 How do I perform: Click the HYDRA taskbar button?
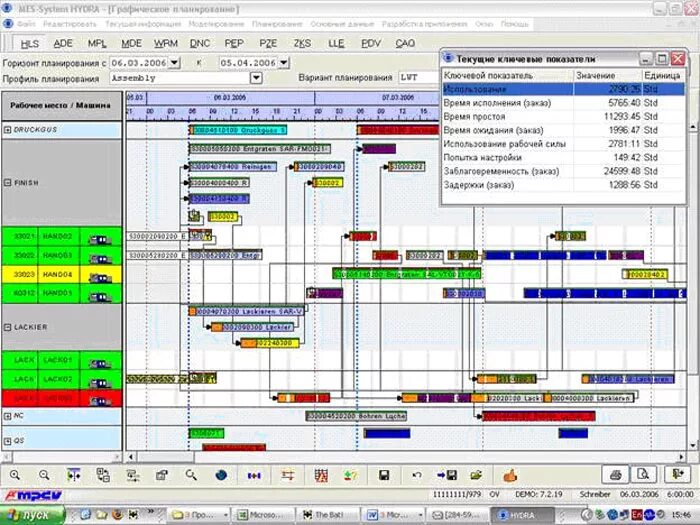point(521,515)
